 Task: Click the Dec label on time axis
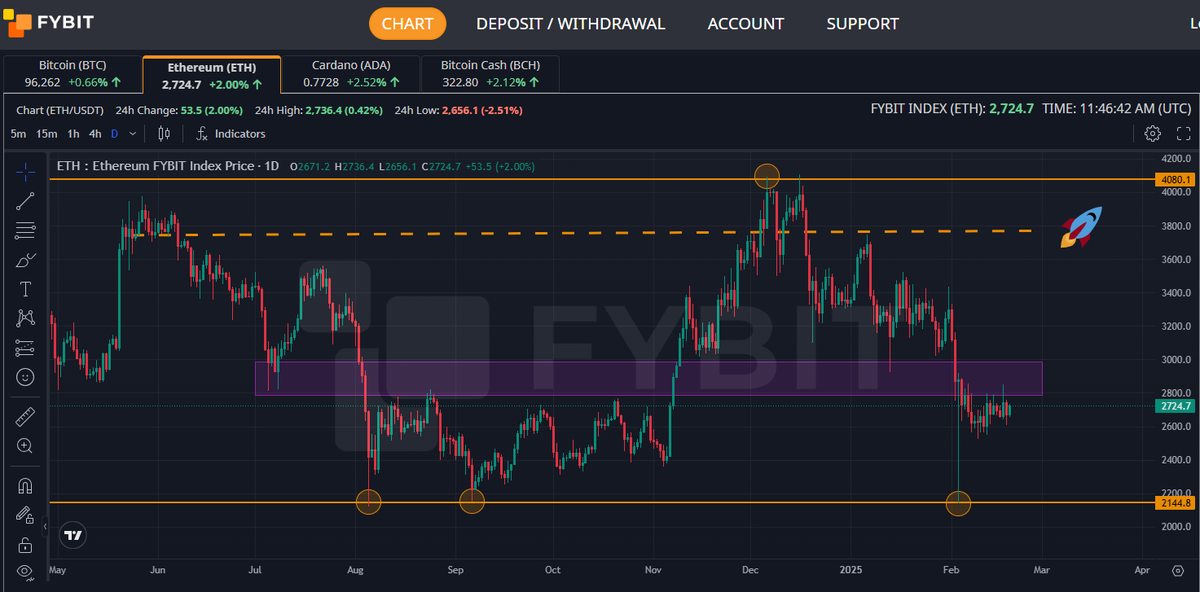coord(750,570)
